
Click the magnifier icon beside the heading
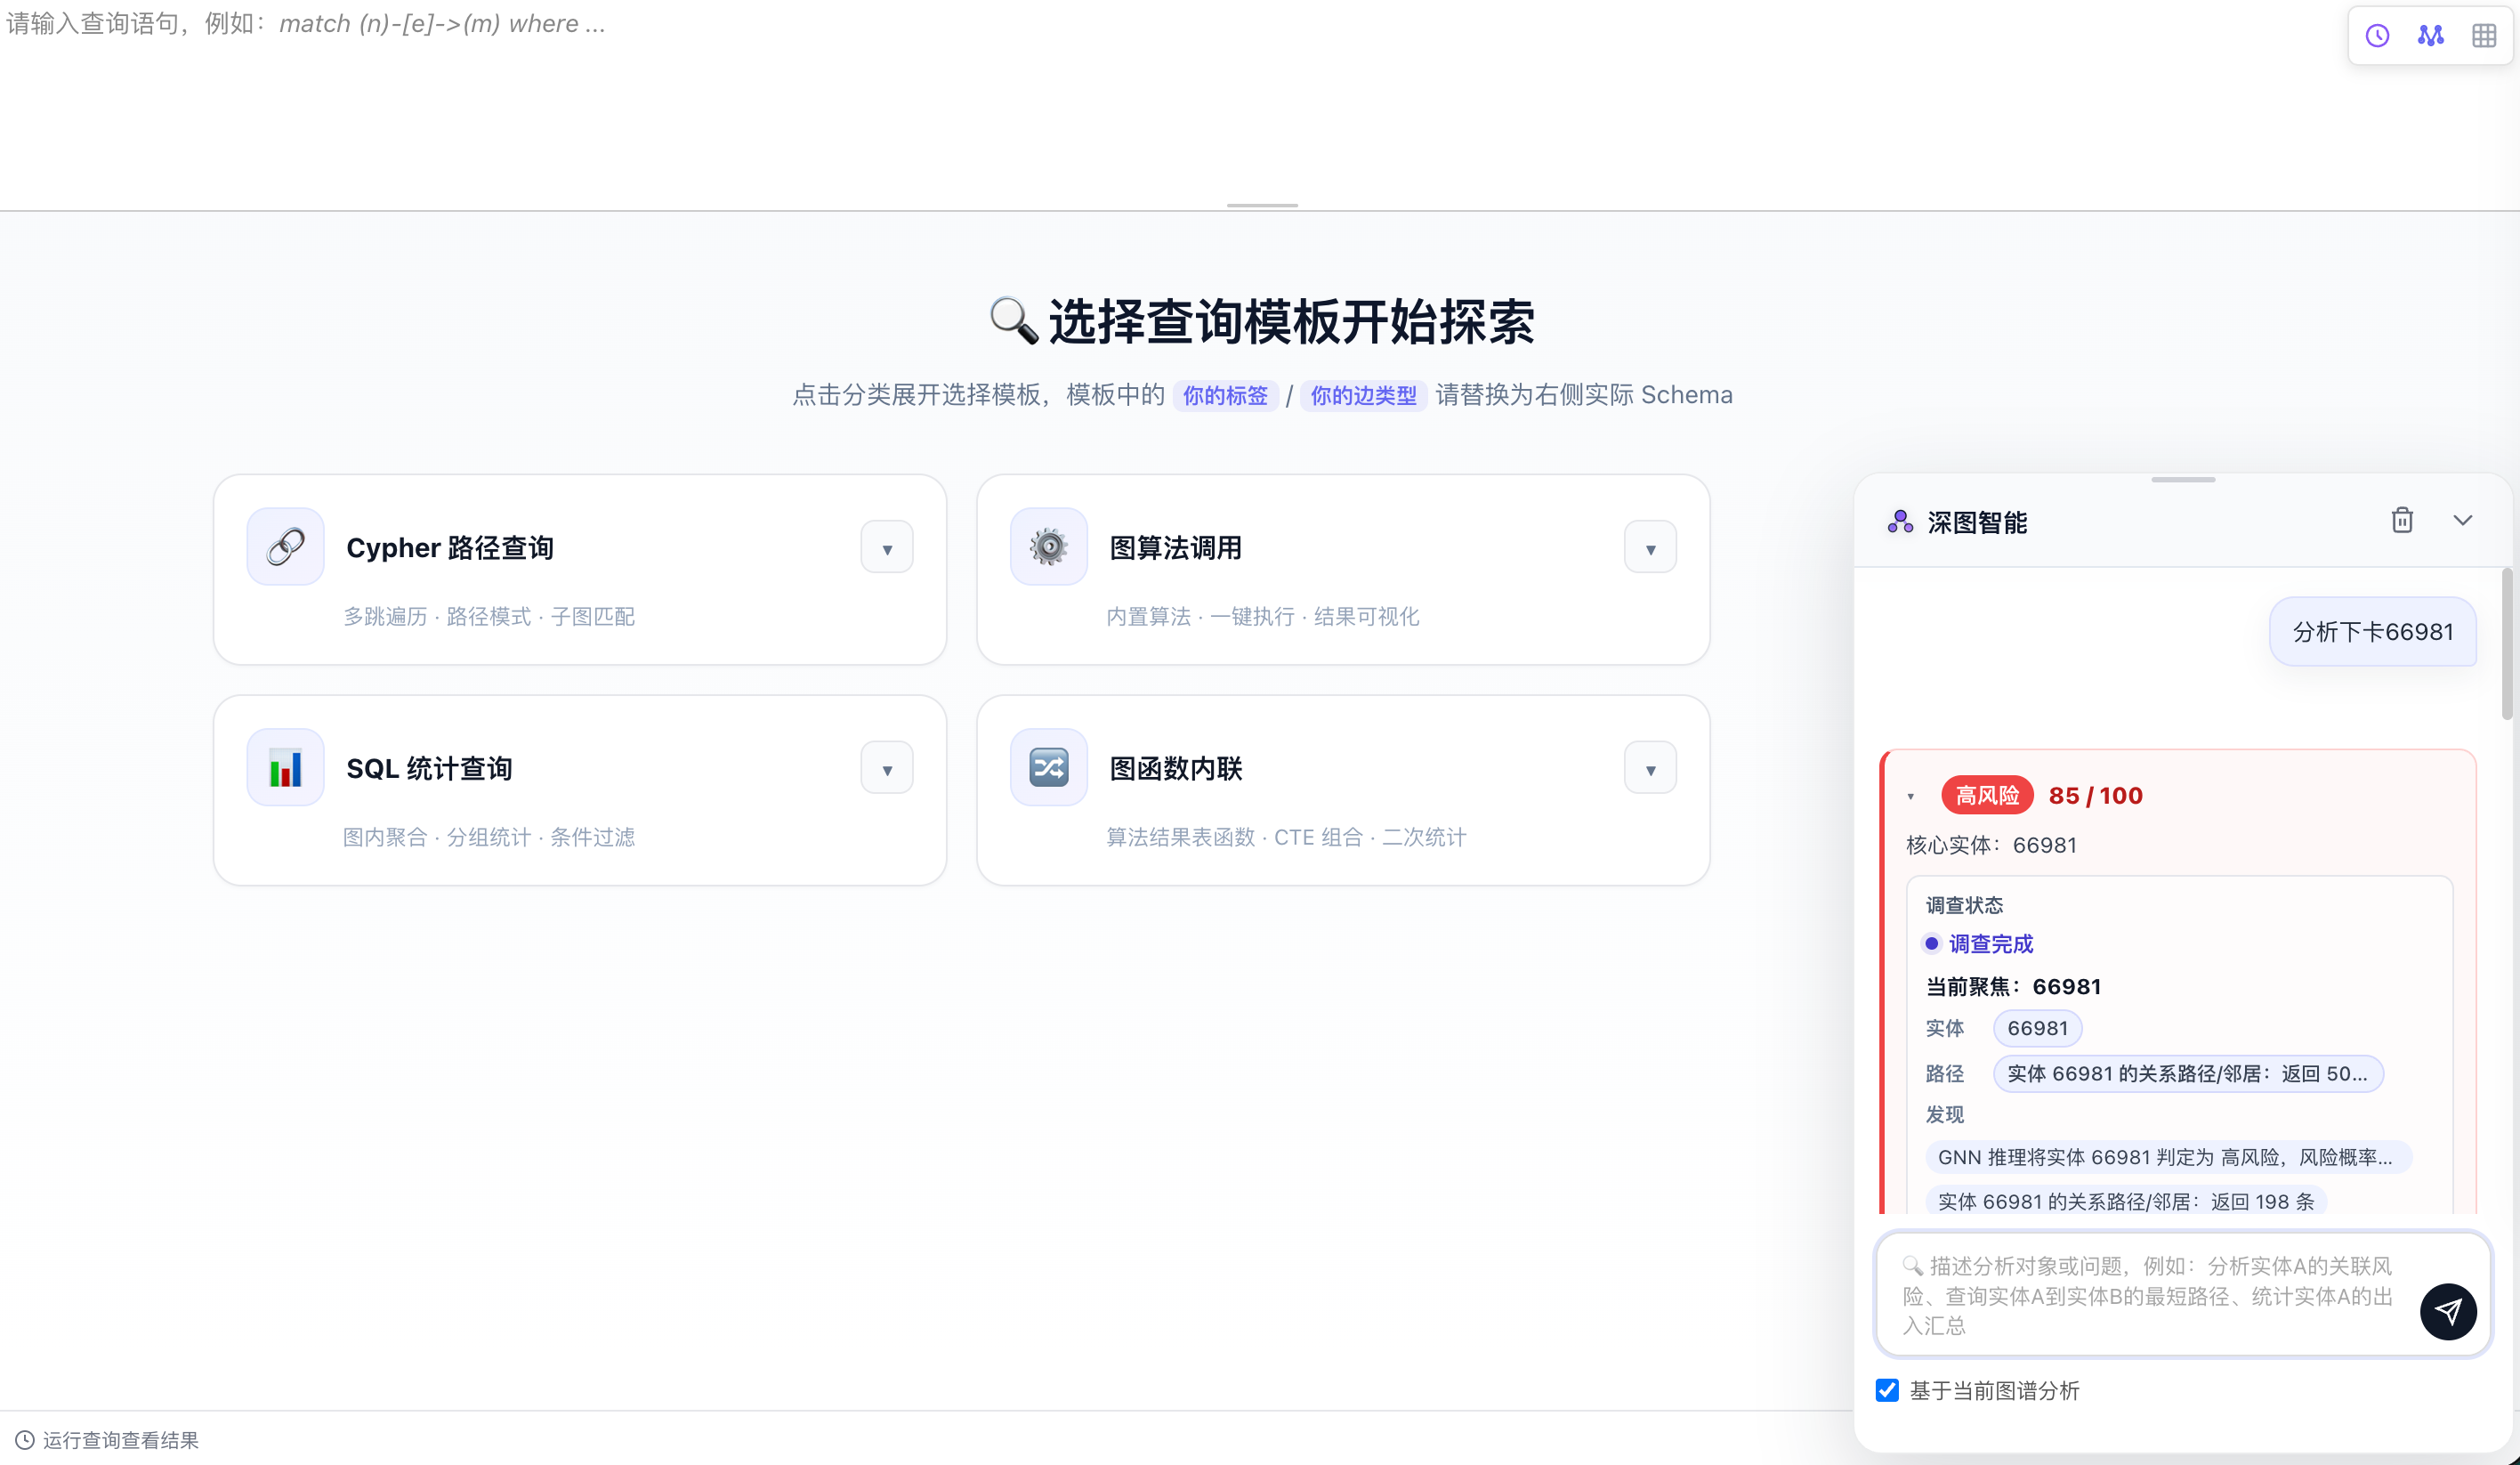pos(1013,321)
